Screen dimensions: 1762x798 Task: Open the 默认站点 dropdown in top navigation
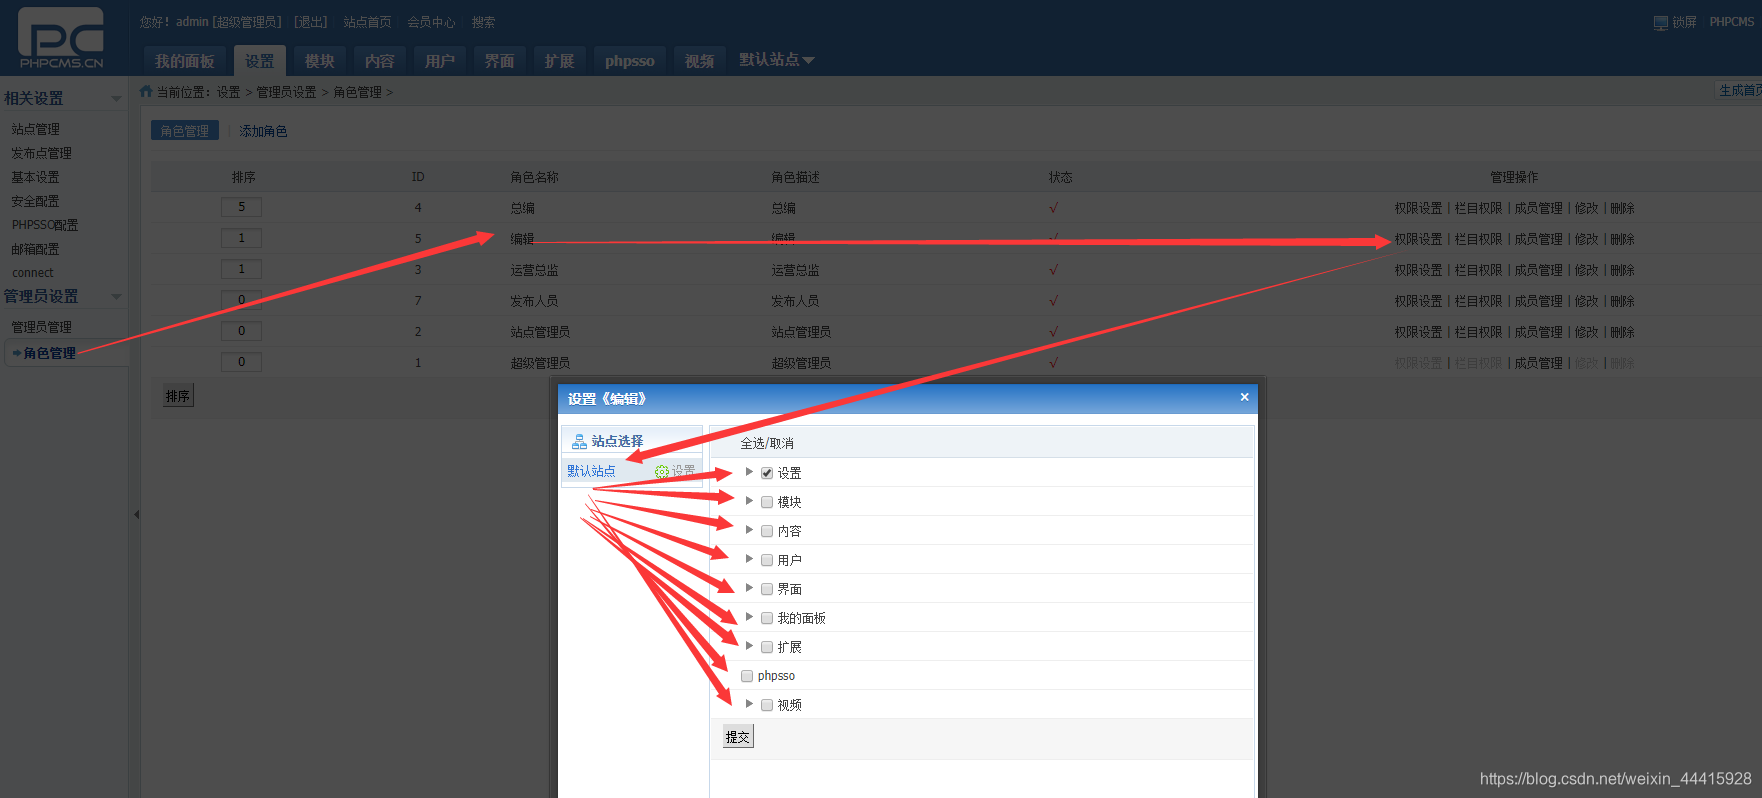point(777,60)
